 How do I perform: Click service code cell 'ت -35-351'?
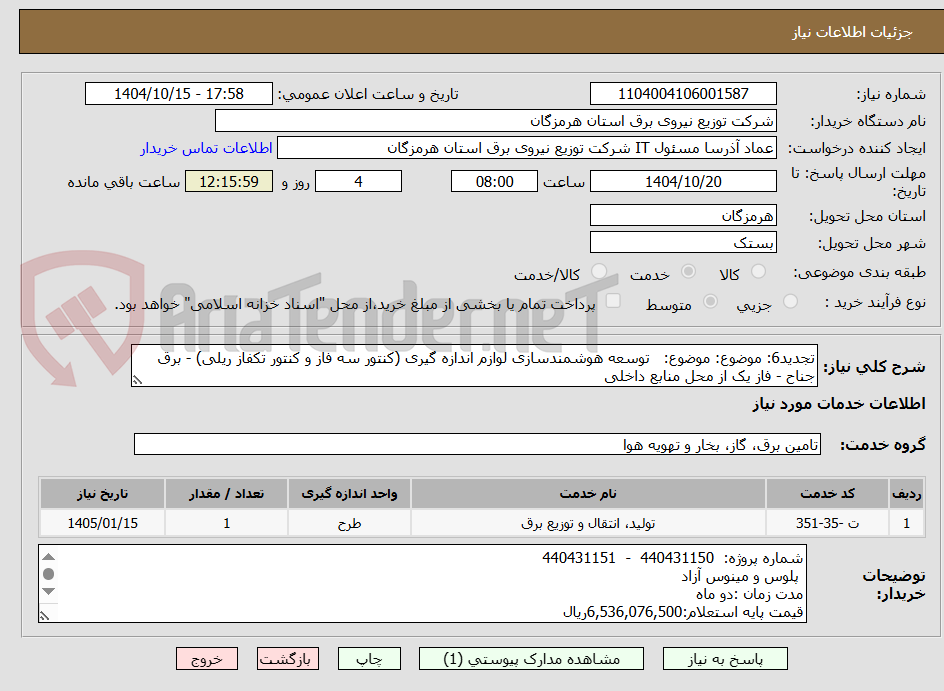(827, 523)
